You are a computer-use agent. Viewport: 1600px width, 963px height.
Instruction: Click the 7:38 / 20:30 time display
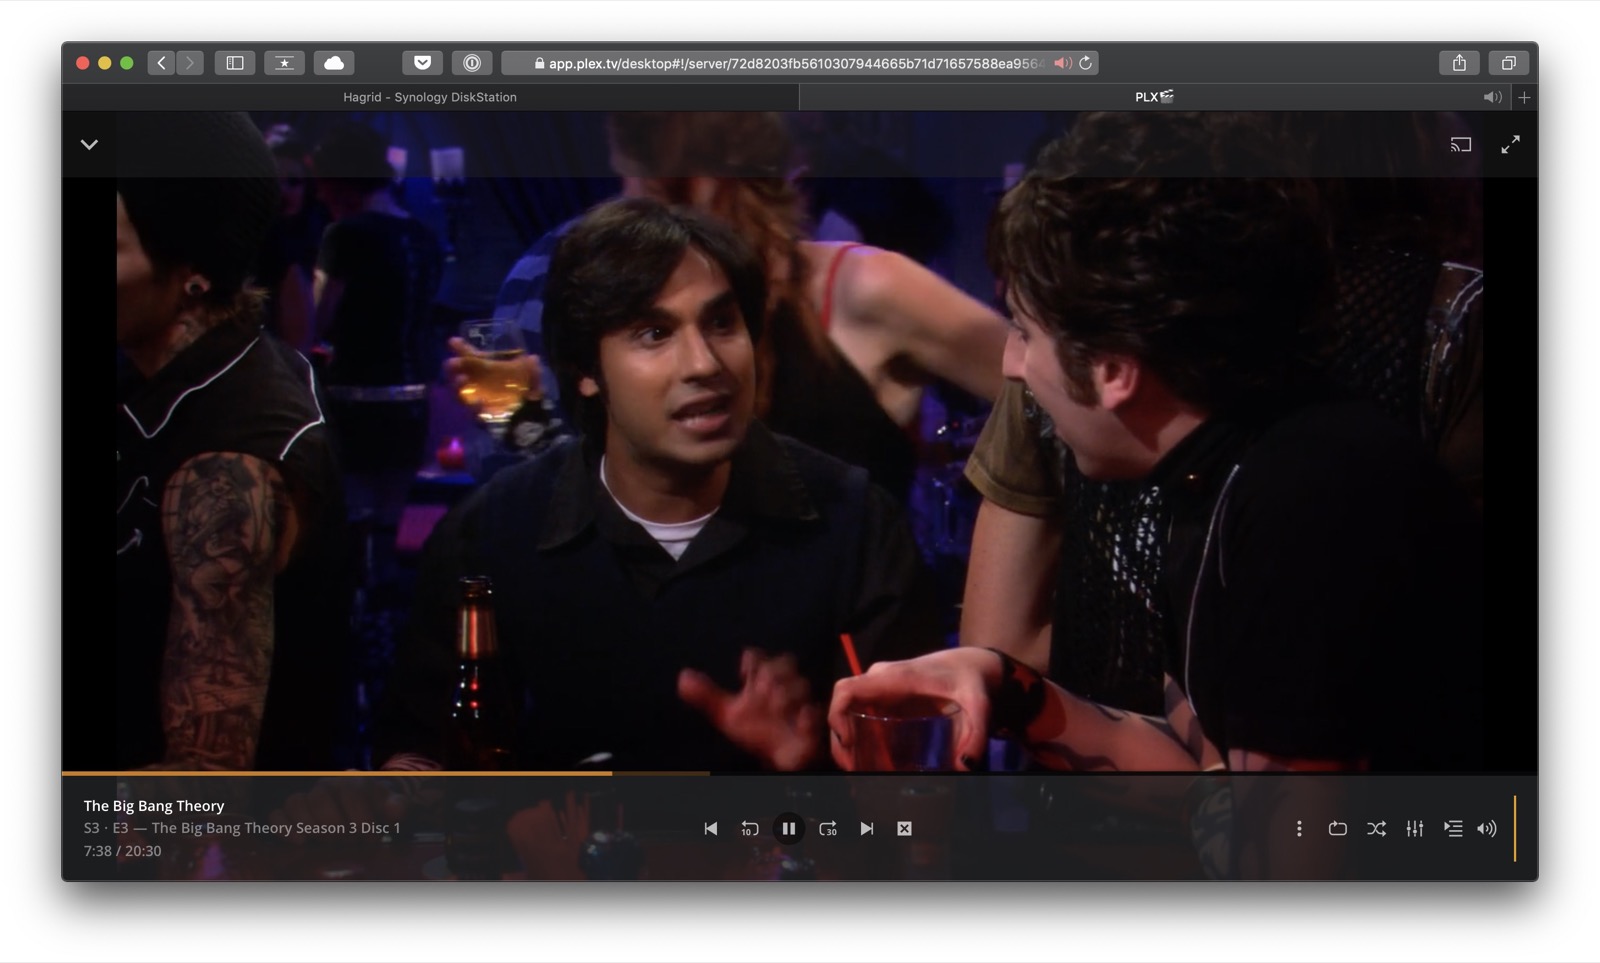[122, 851]
